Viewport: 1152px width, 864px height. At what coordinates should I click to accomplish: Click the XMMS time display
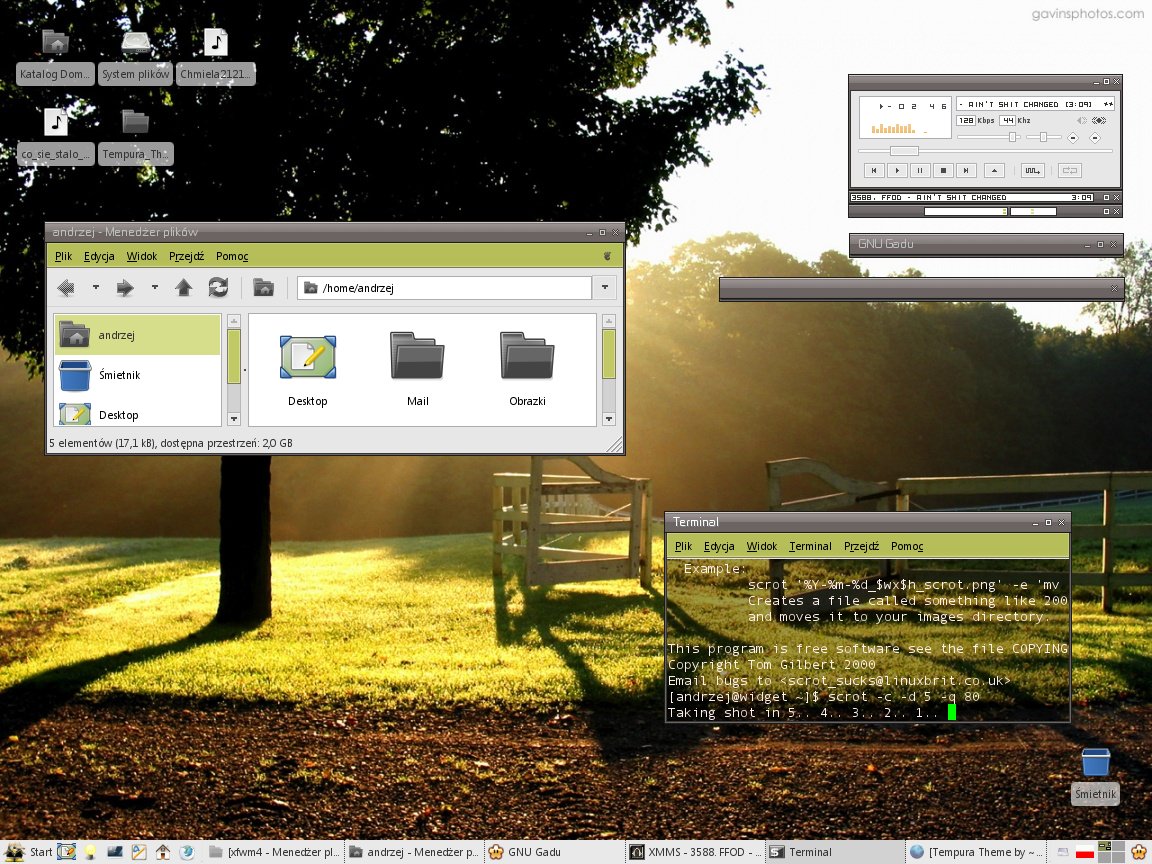pos(911,107)
